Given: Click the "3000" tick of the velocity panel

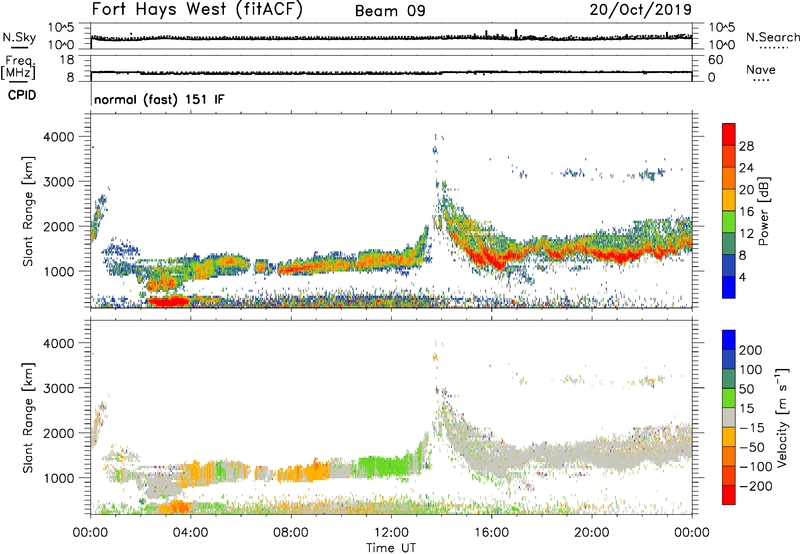Looking at the screenshot, I should point(58,388).
